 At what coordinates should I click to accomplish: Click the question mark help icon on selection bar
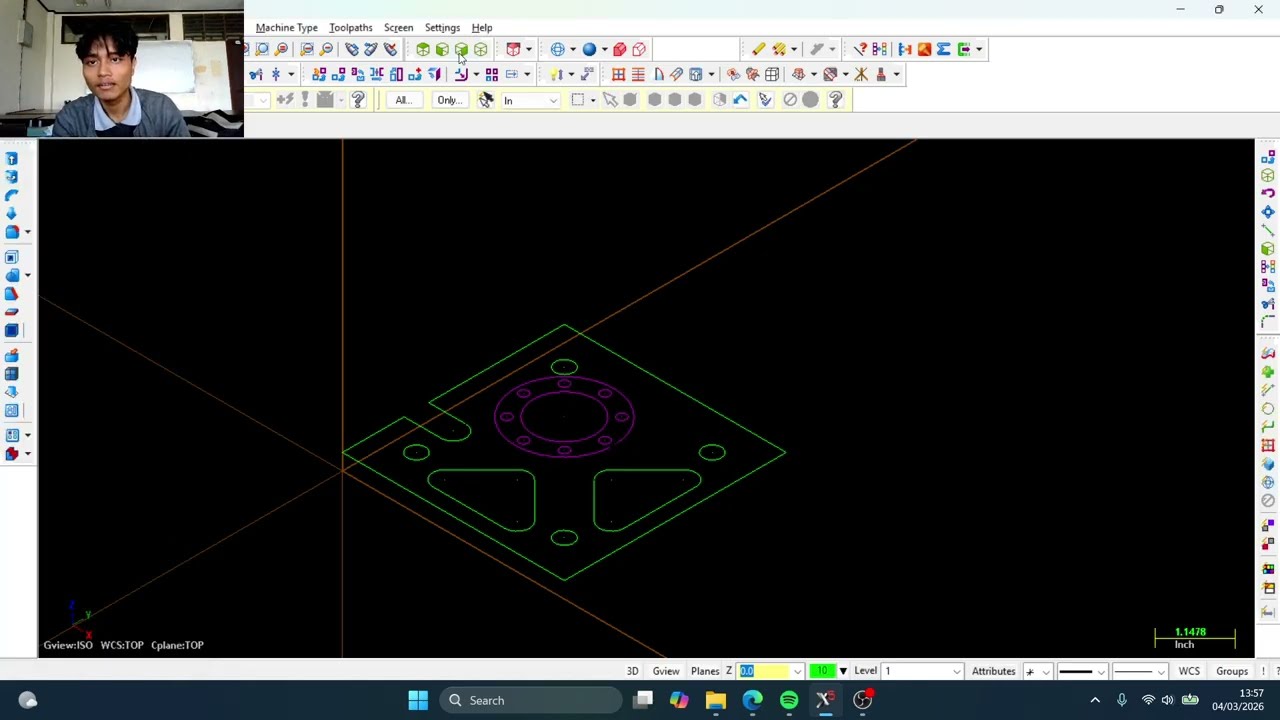[836, 100]
